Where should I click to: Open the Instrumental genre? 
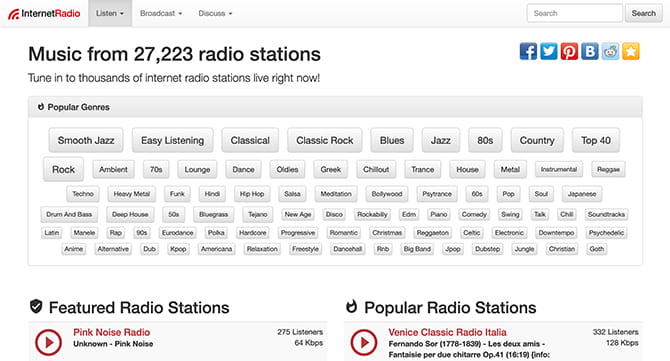[x=558, y=169]
